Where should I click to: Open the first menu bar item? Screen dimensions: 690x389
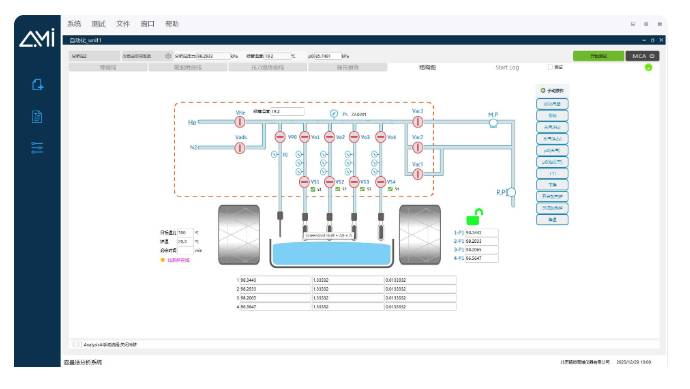[x=74, y=24]
